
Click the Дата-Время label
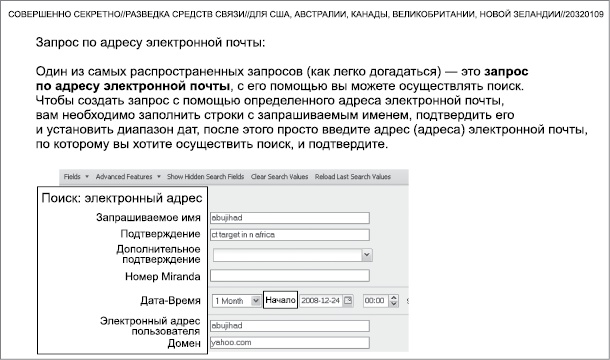coord(170,300)
